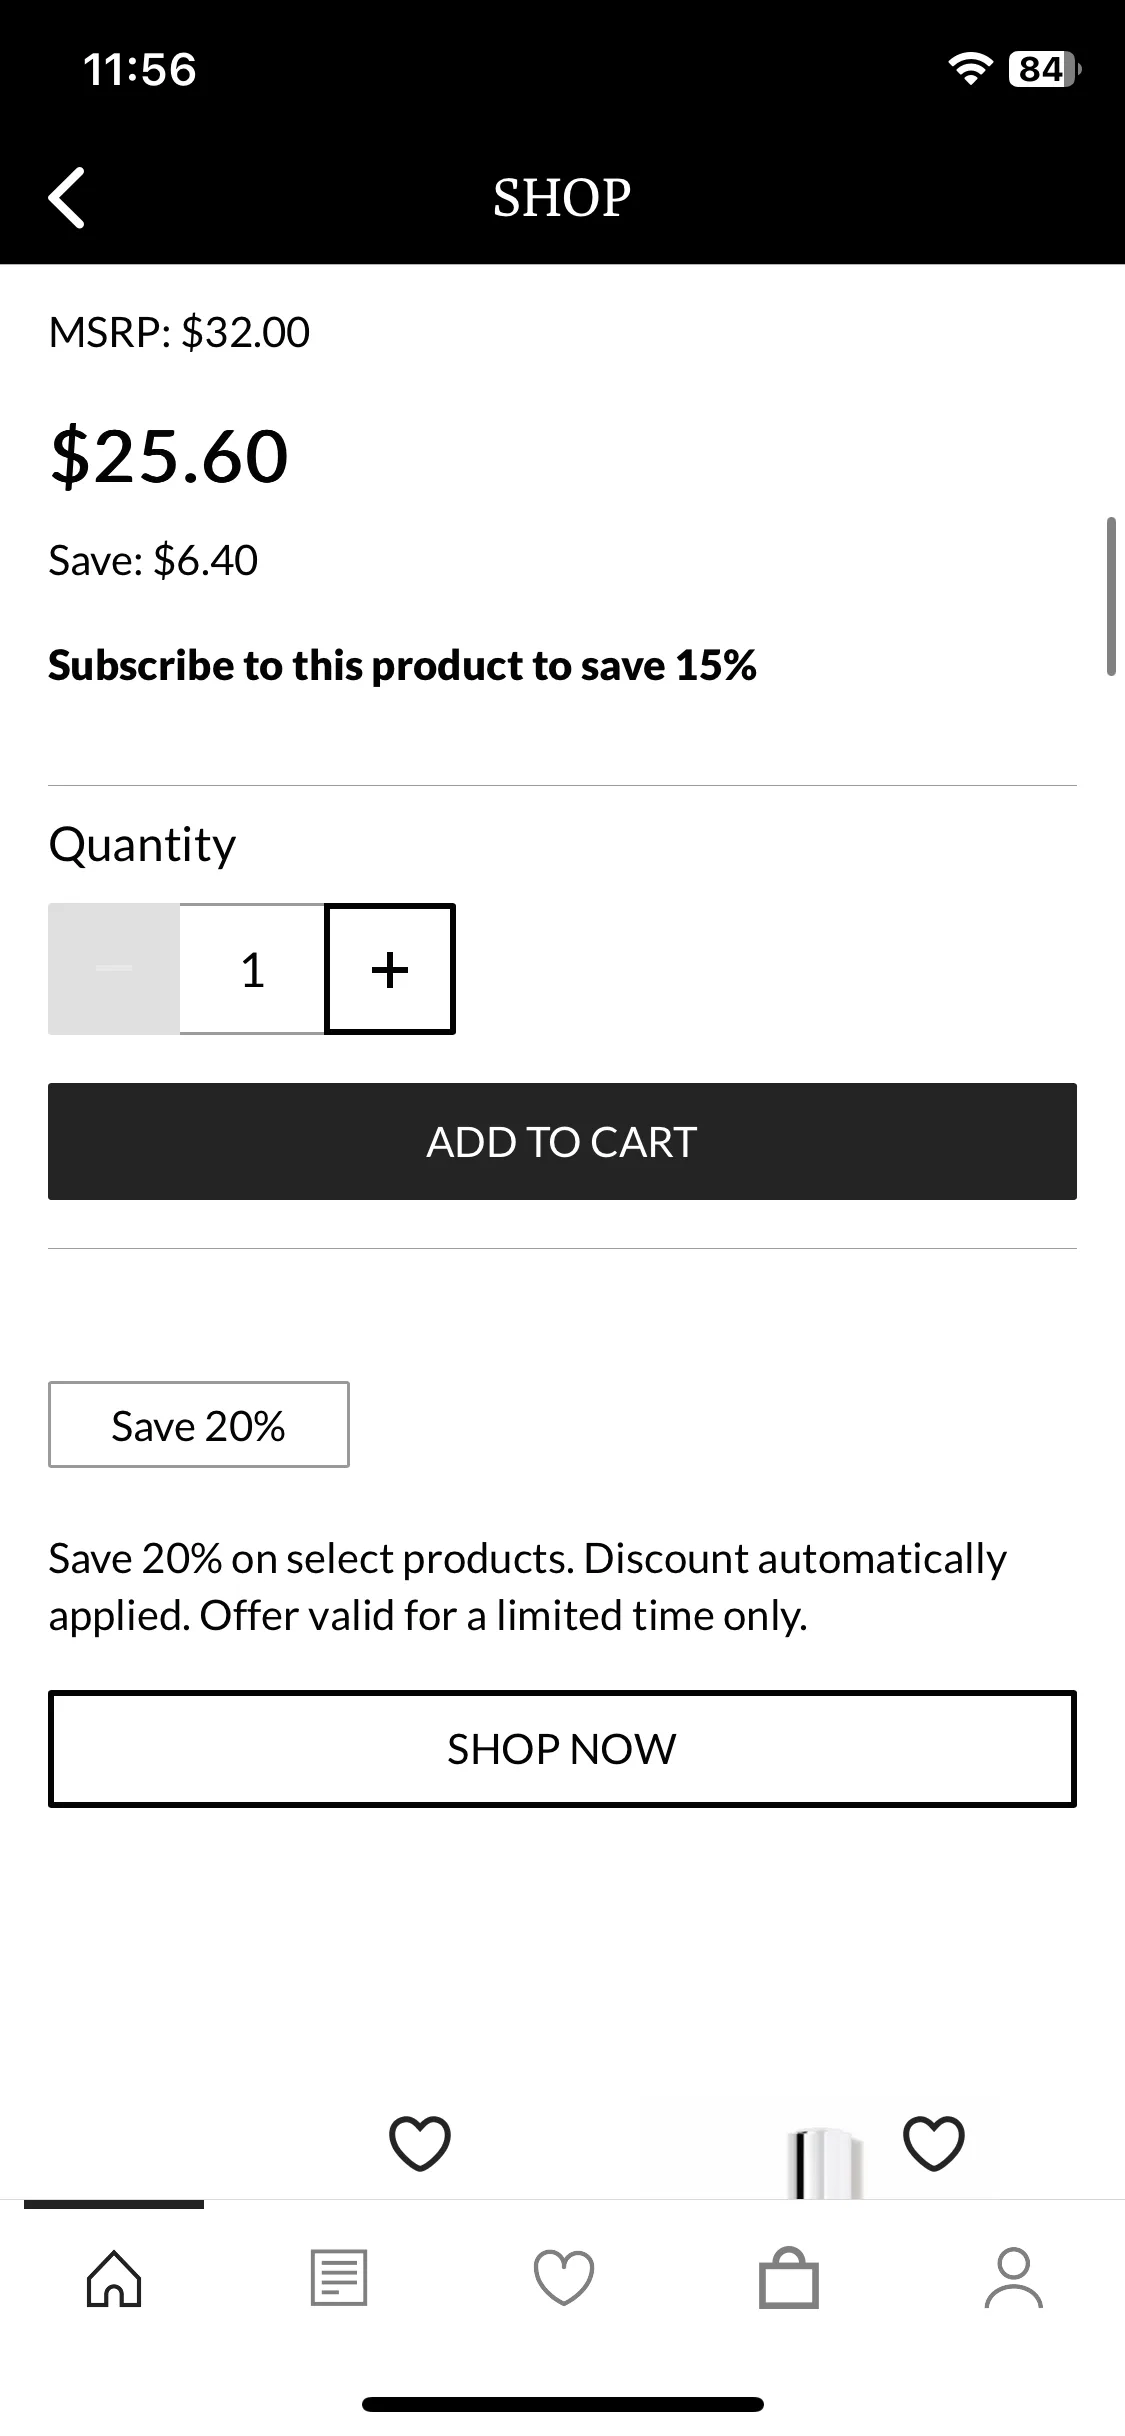Increase quantity with the plus button
The image size is (1125, 2436).
pyautogui.click(x=390, y=969)
